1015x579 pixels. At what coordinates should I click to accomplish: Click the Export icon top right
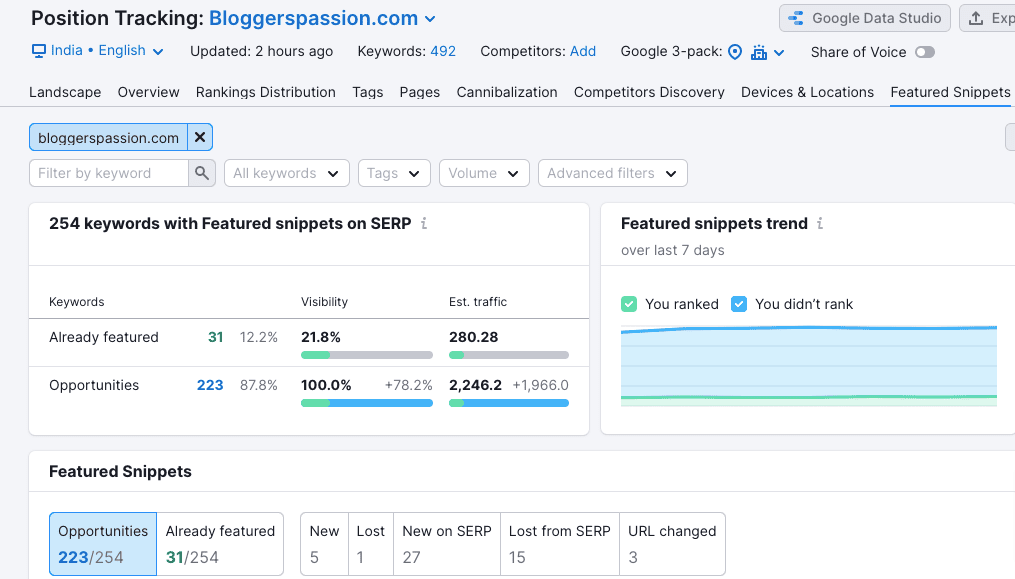pyautogui.click(x=975, y=17)
